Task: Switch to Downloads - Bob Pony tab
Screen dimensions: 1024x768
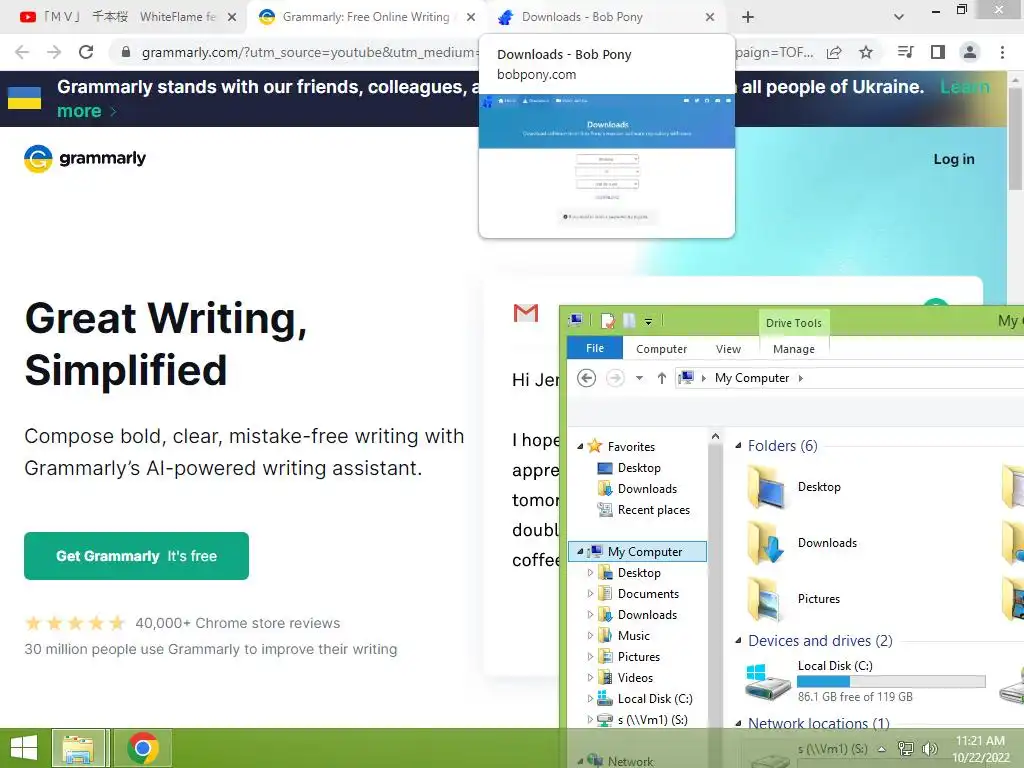Action: [x=581, y=17]
